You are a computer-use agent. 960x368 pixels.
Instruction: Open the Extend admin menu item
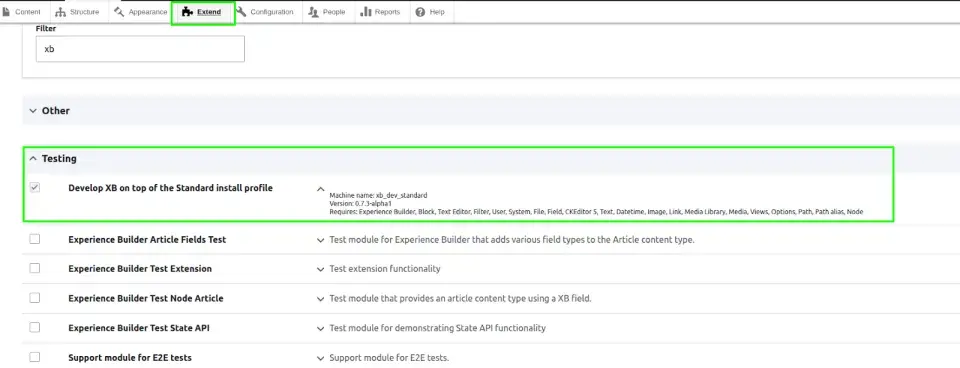(x=202, y=12)
